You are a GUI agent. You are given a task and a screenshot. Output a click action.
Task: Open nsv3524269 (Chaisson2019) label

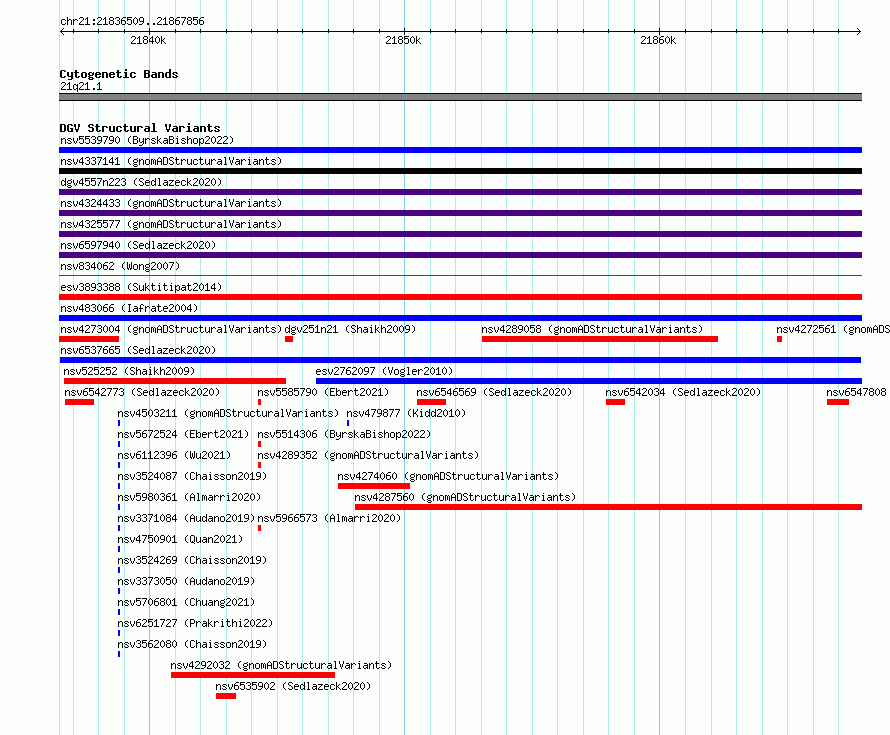(x=192, y=560)
